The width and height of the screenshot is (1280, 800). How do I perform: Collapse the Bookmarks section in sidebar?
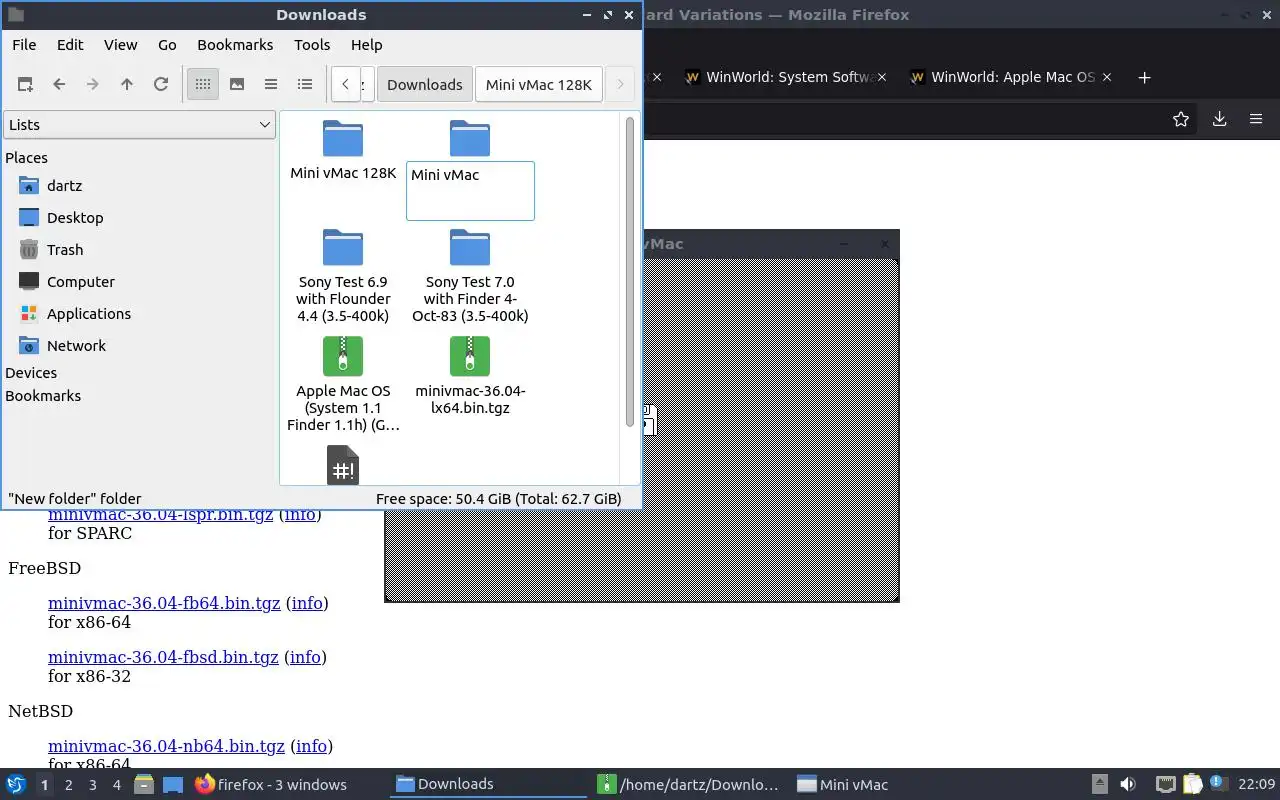click(x=43, y=396)
